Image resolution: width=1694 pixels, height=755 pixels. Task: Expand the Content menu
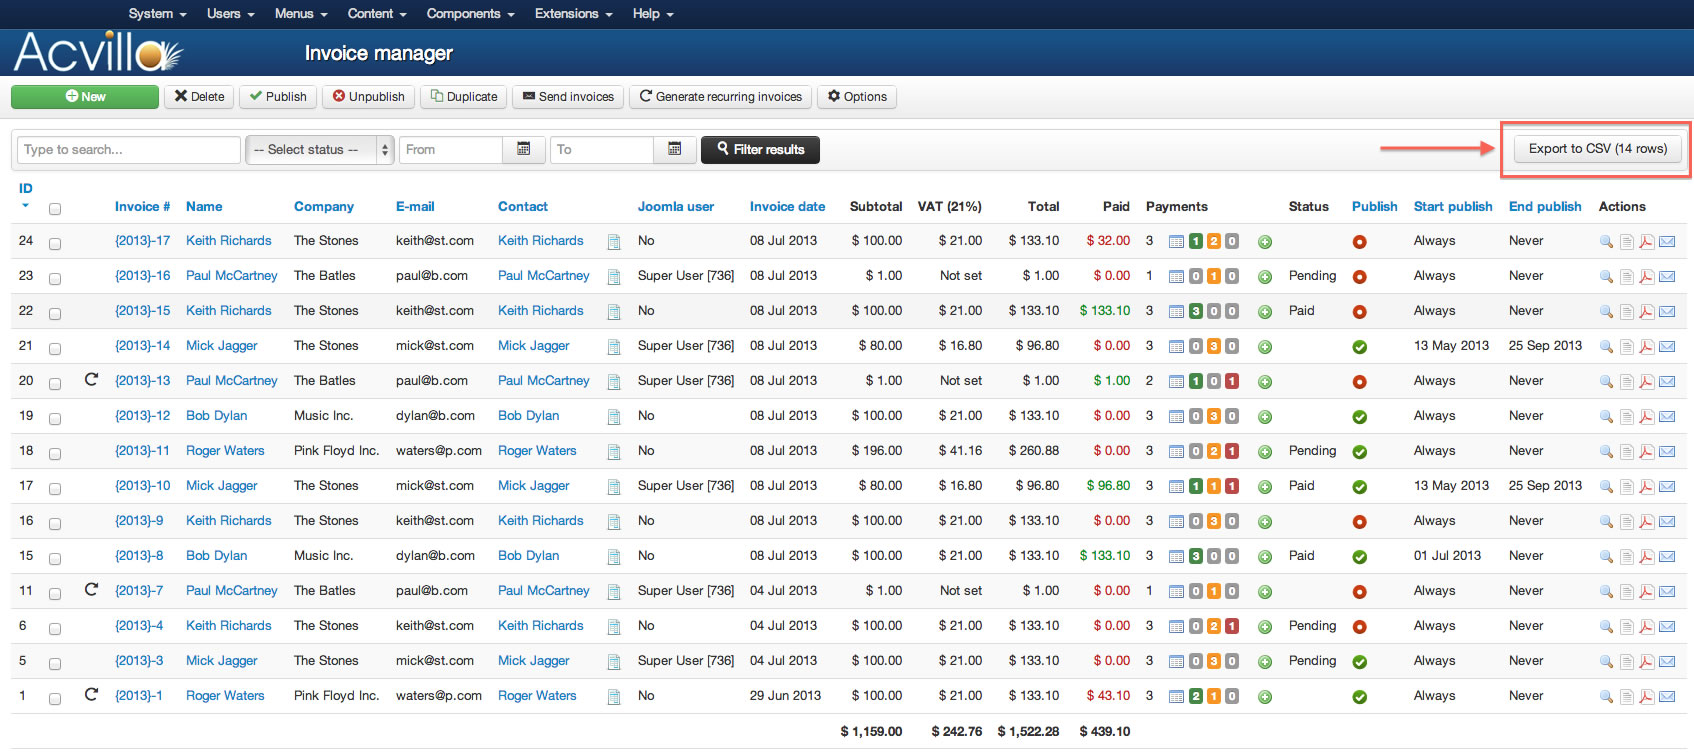377,13
